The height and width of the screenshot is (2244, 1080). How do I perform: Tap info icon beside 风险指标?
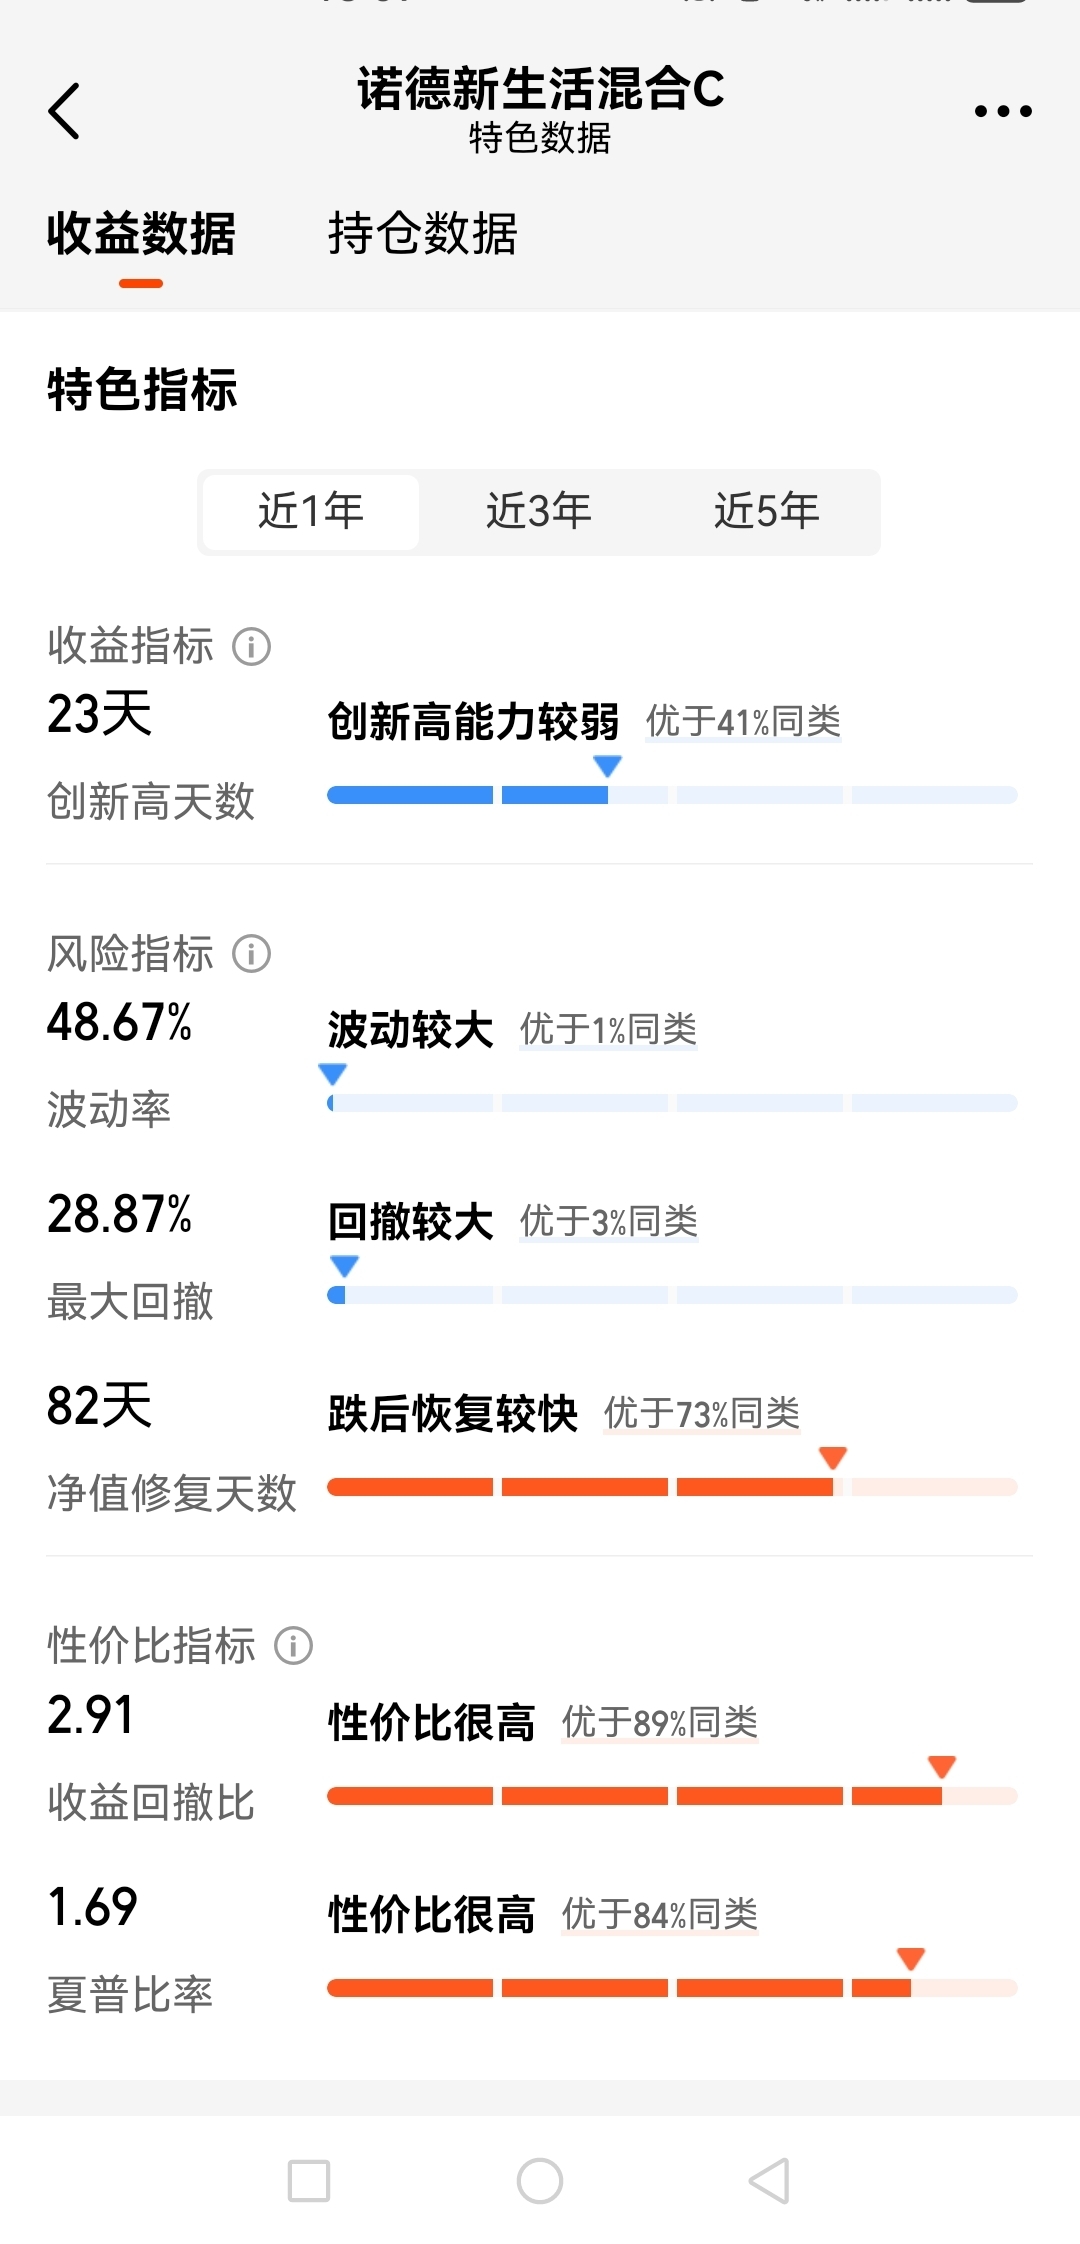tap(252, 954)
